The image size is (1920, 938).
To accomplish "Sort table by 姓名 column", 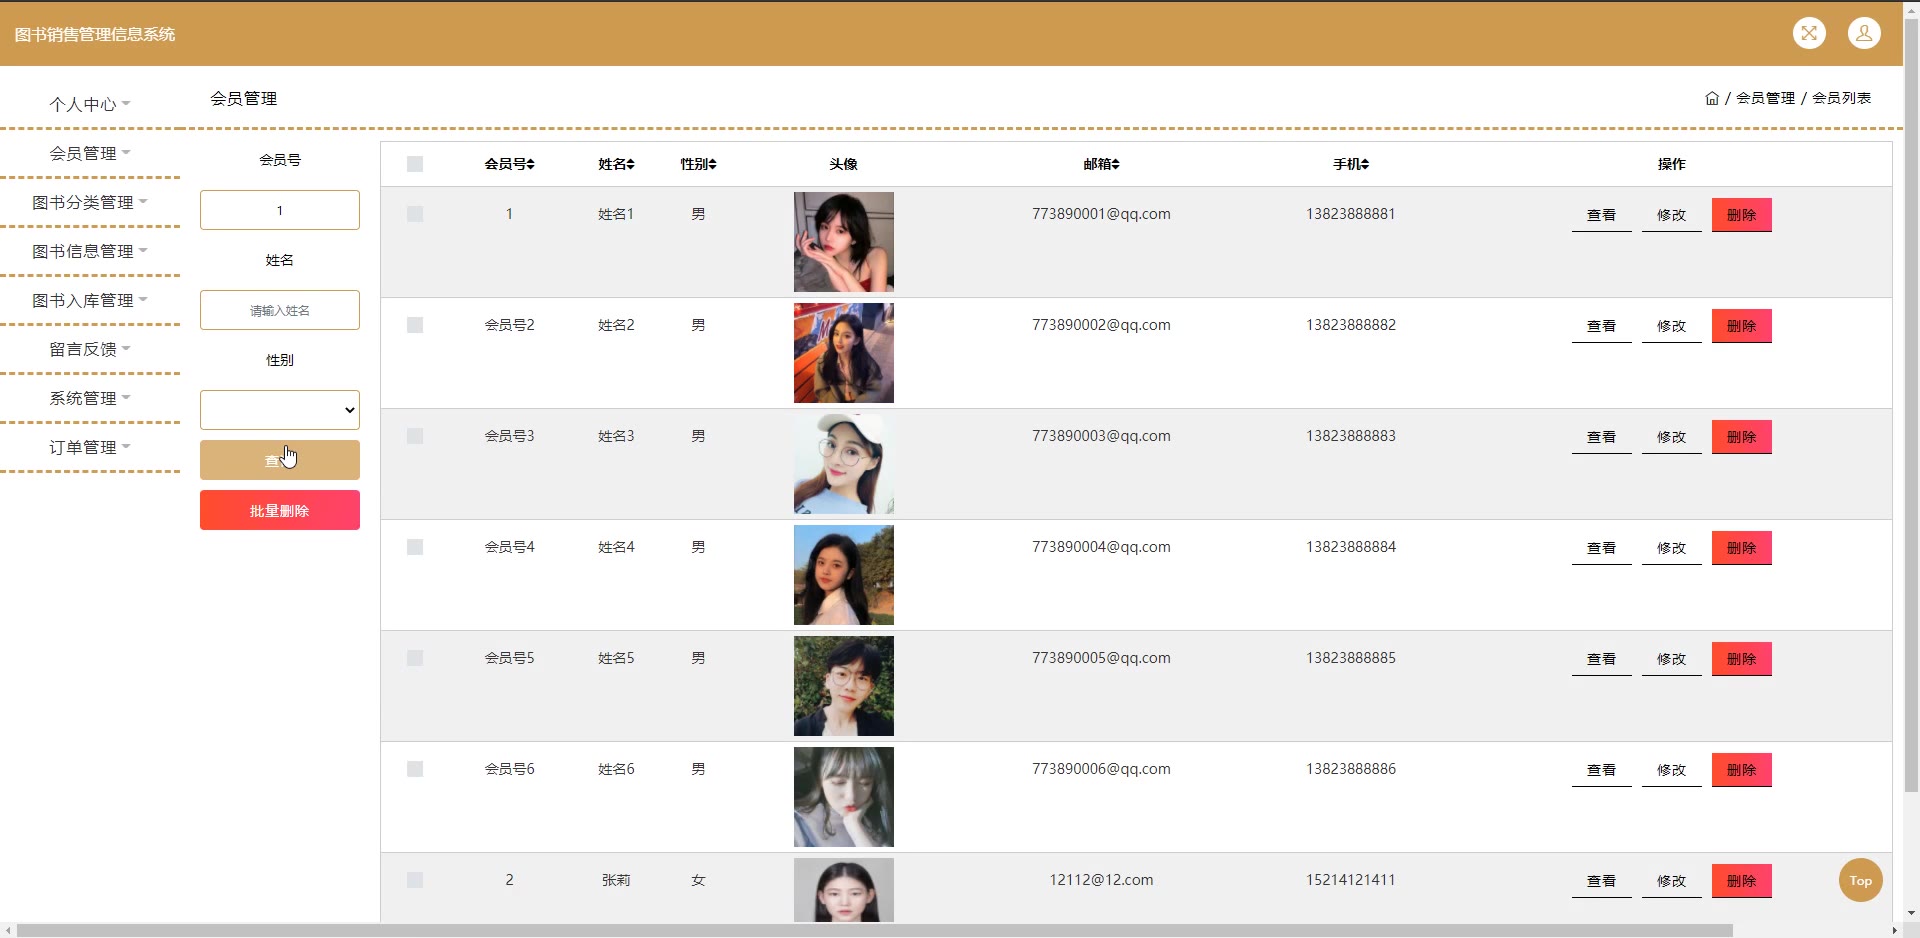I will pyautogui.click(x=616, y=164).
